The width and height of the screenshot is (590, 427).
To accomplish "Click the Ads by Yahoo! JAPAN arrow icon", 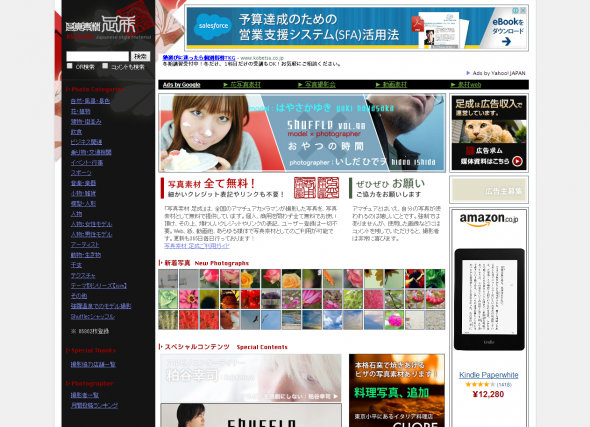I will 468,73.
